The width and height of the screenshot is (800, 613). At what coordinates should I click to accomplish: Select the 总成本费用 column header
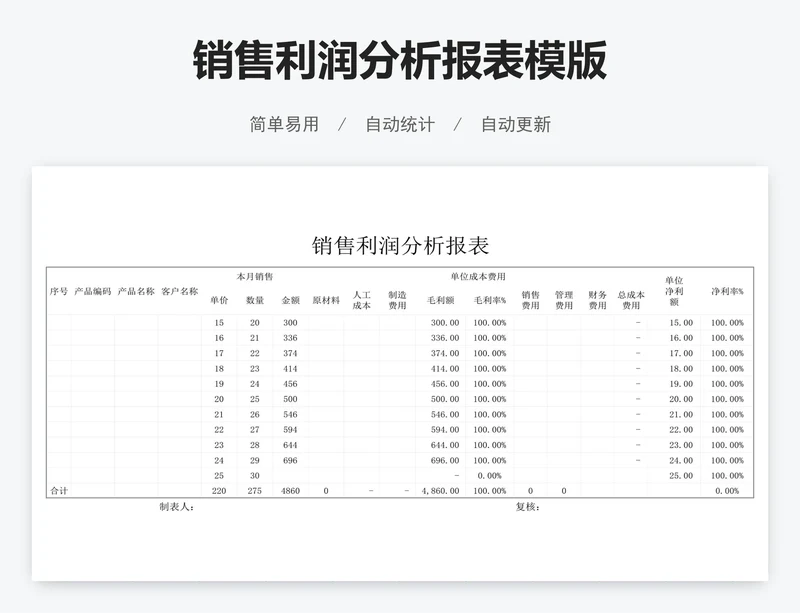[x=631, y=300]
